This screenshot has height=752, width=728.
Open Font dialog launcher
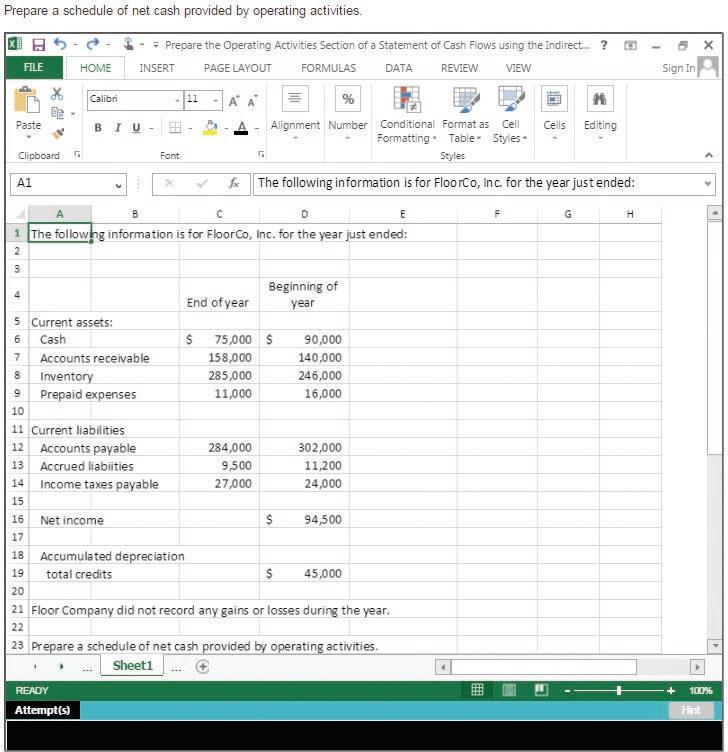point(261,154)
